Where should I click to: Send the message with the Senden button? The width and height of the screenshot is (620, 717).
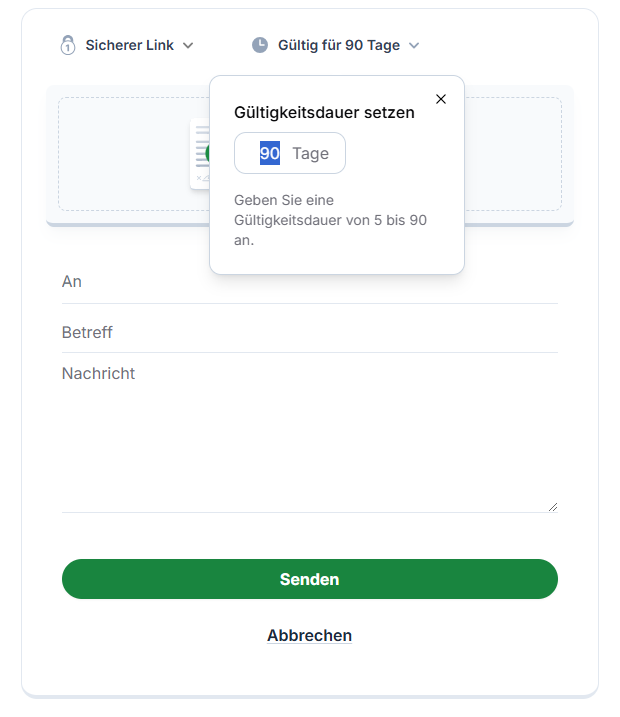click(310, 579)
